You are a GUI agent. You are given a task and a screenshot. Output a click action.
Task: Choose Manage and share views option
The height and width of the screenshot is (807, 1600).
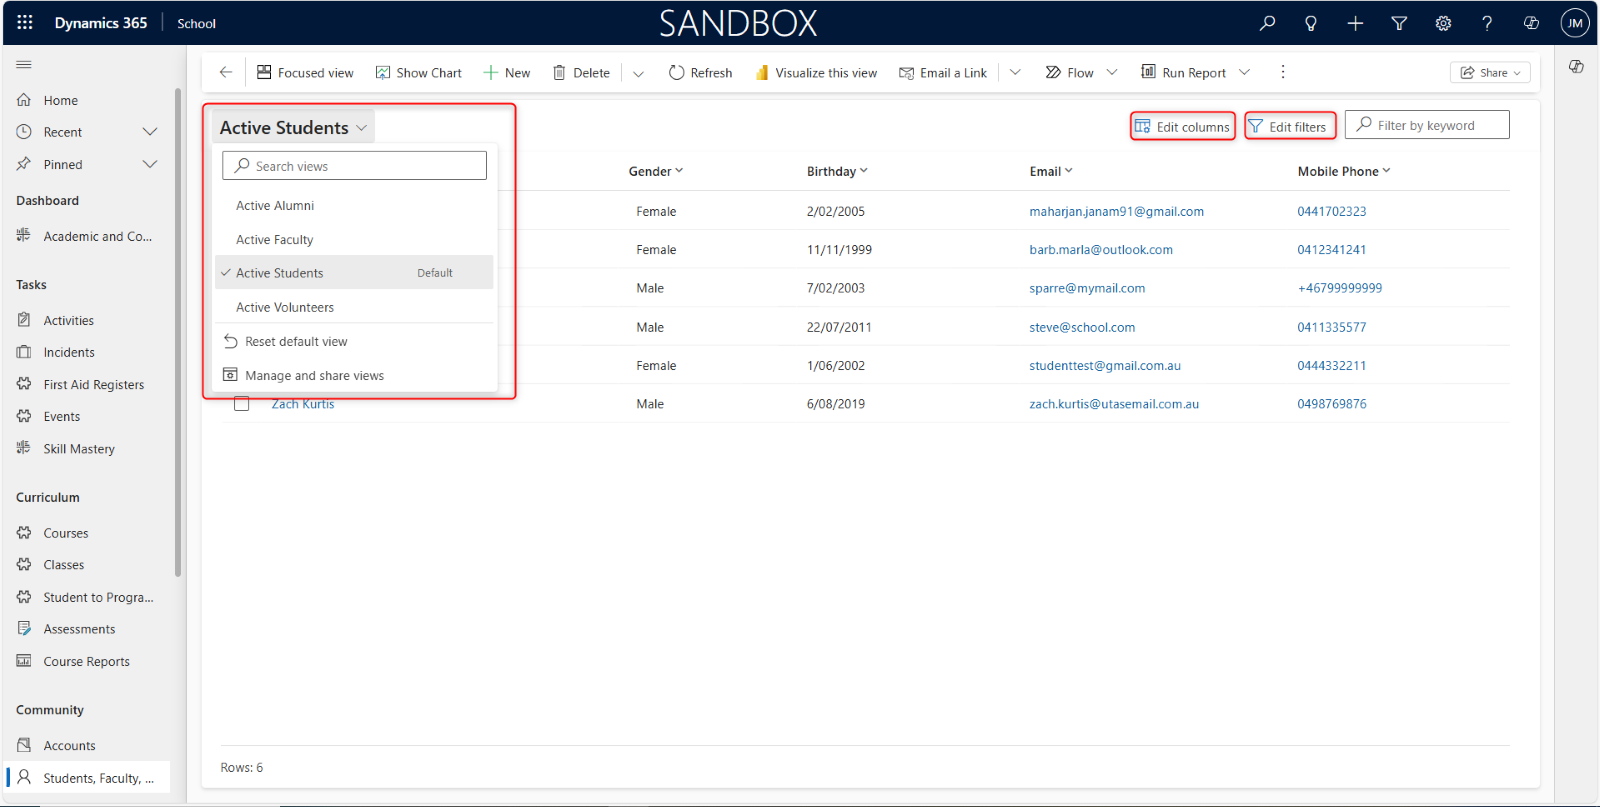click(x=314, y=376)
